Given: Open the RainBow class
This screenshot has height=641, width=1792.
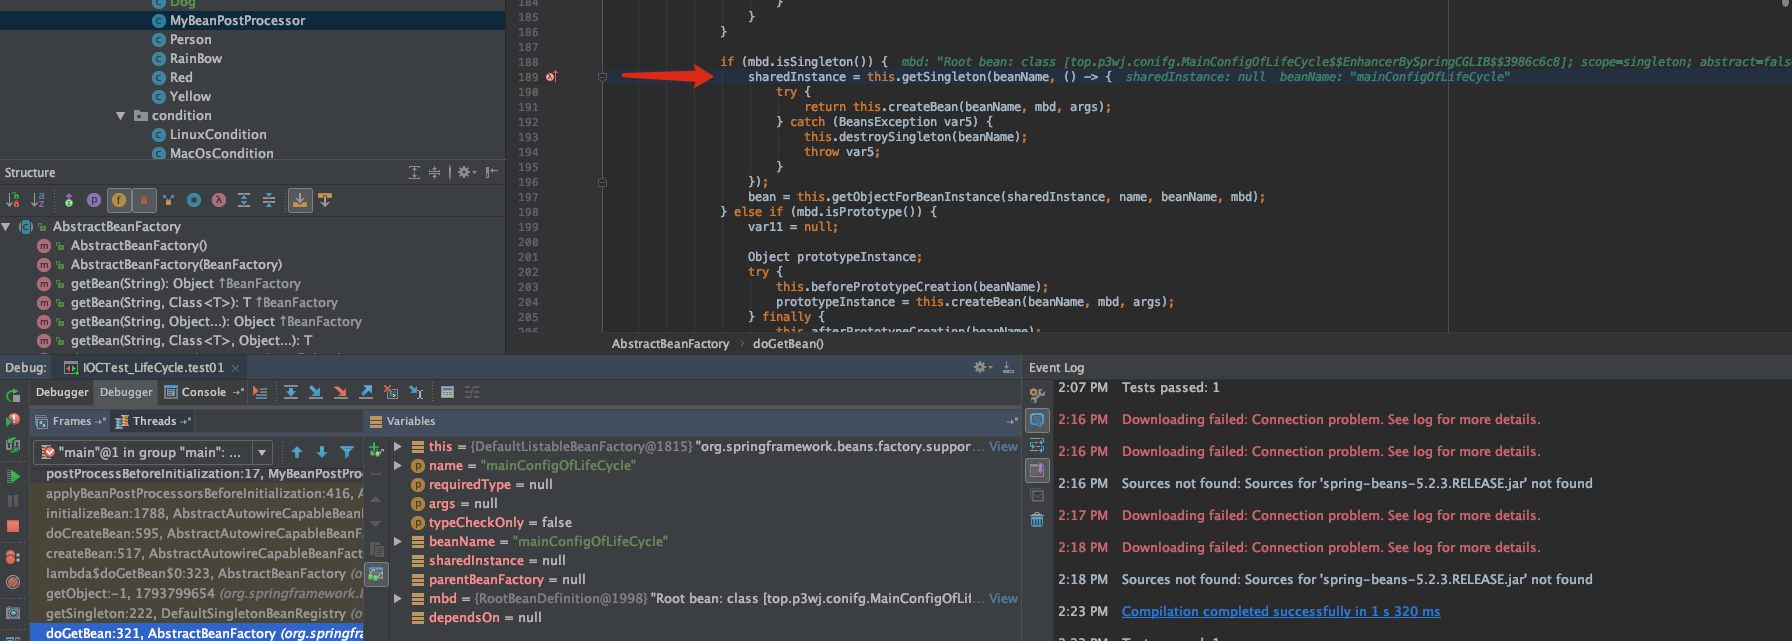Looking at the screenshot, I should pyautogui.click(x=196, y=58).
